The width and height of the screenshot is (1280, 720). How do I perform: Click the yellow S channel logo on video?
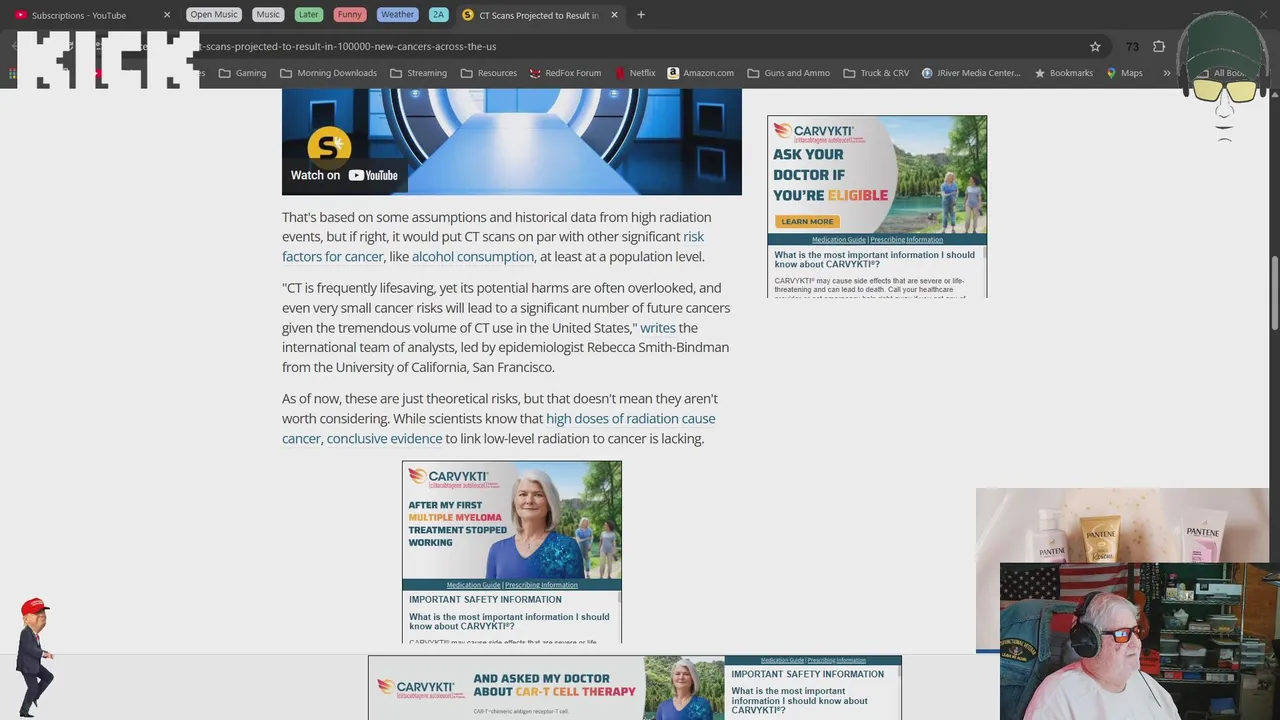pos(329,148)
